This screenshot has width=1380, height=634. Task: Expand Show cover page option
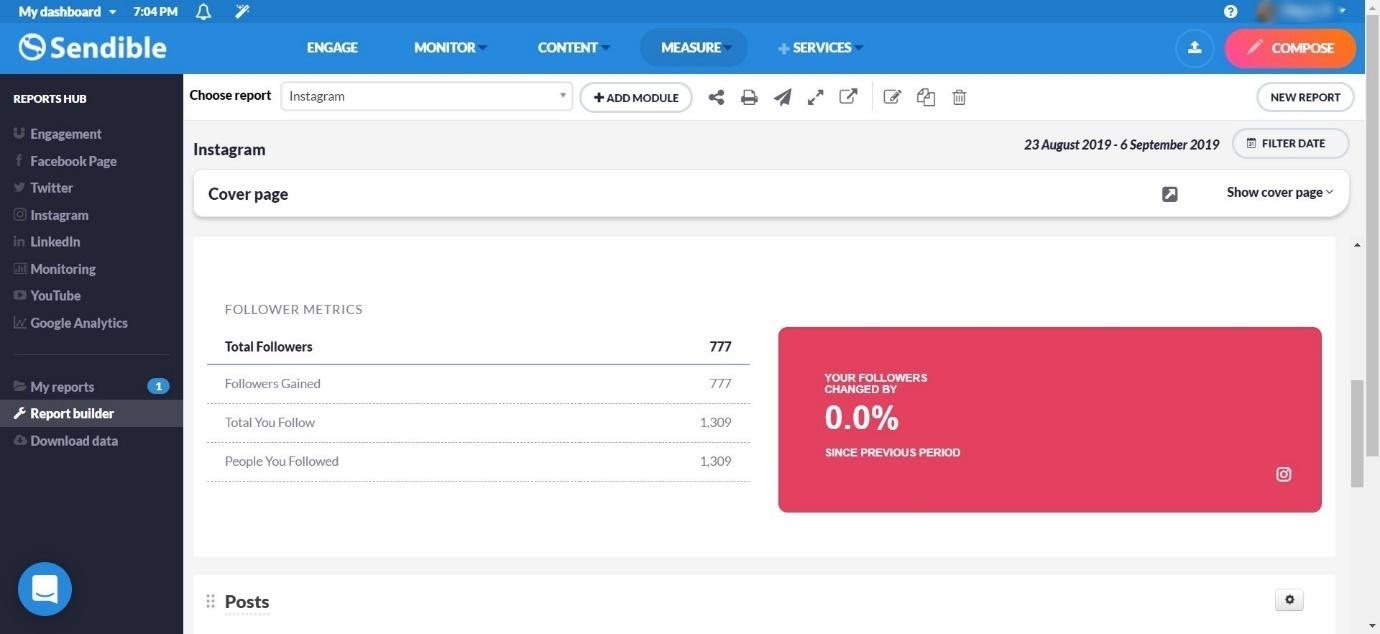pyautogui.click(x=1280, y=192)
